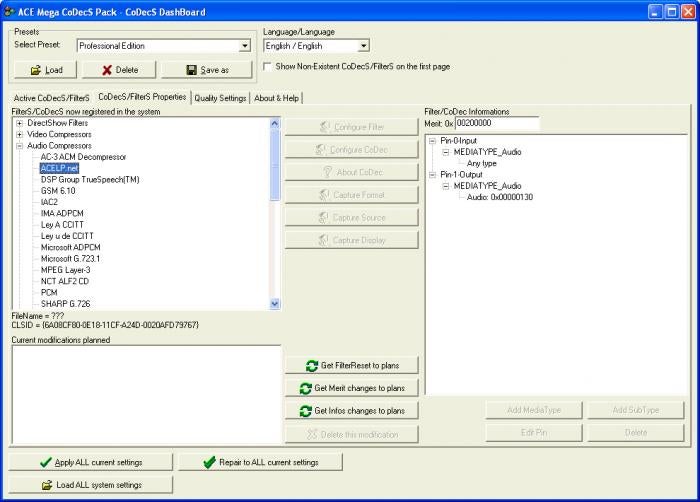Click Get Infos changes to plans

352,410
